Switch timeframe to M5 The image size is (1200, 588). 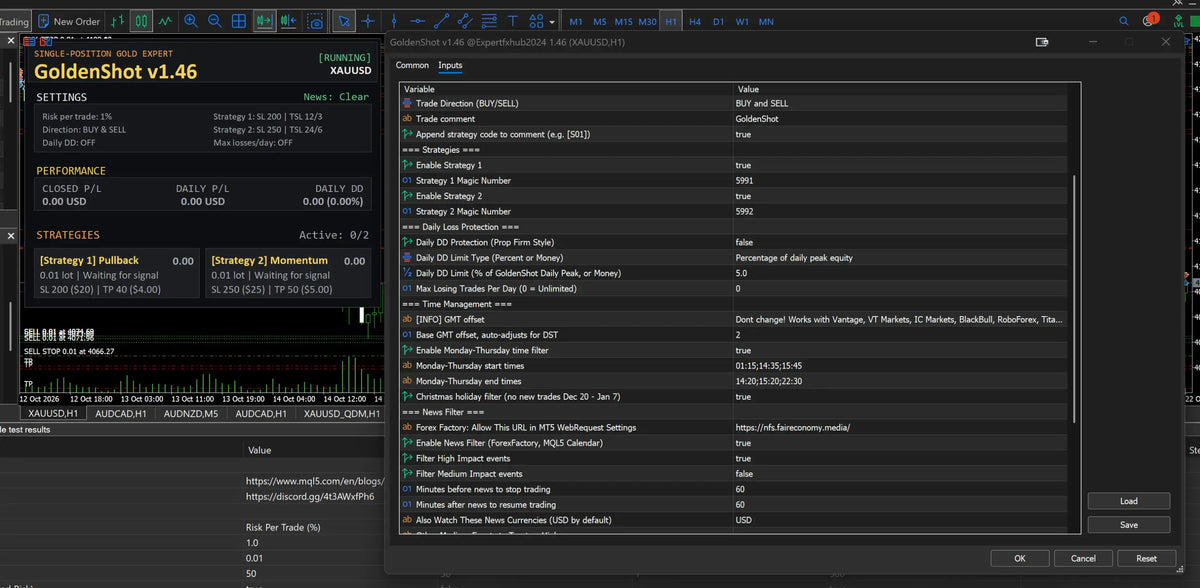[599, 21]
